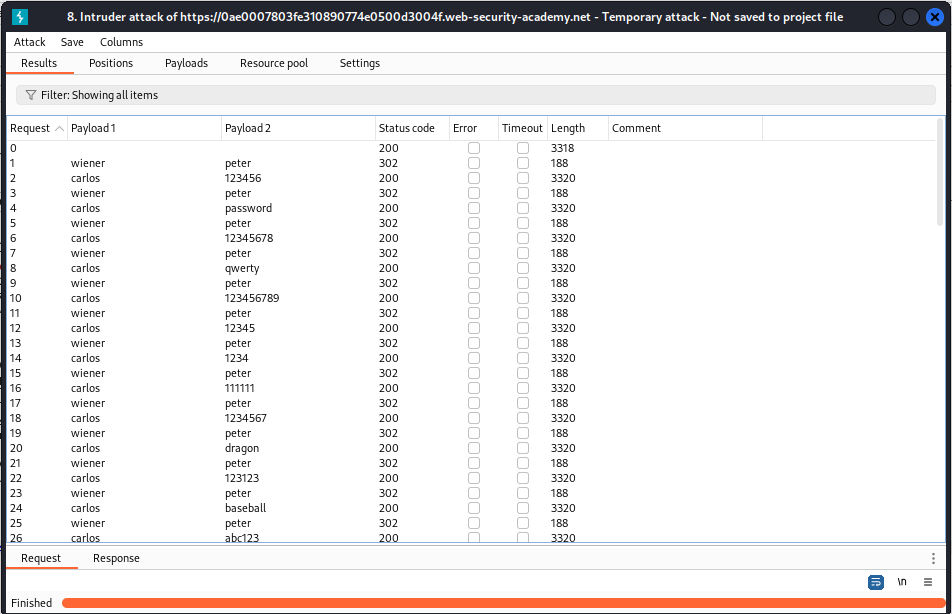Switch to the Response tab
The image size is (952, 614).
(116, 558)
